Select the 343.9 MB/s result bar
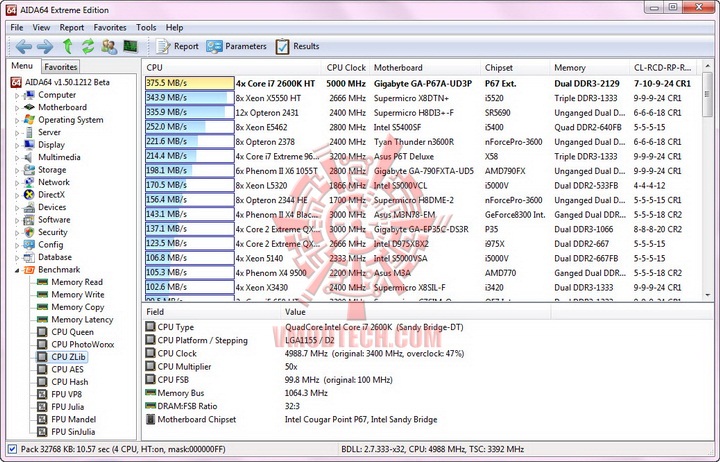 [190, 98]
